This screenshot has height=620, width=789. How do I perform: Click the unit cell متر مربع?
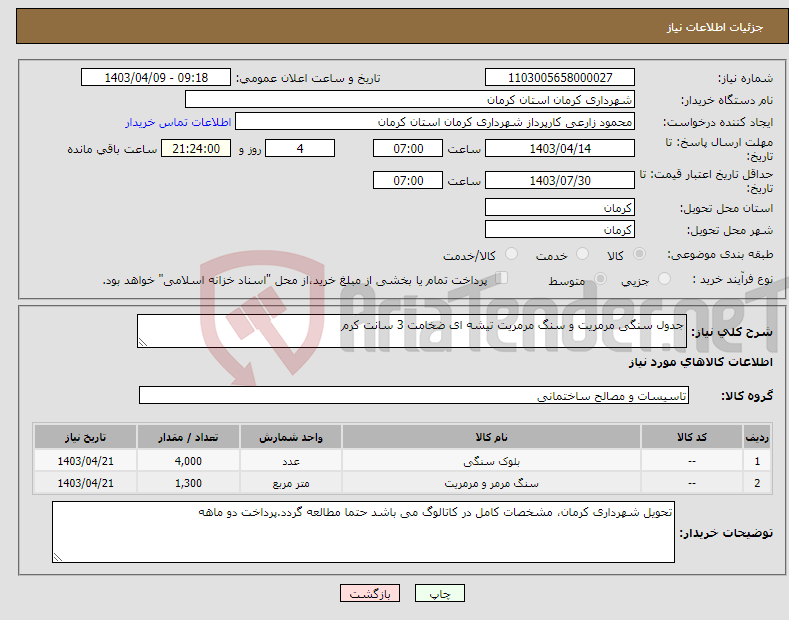coord(291,483)
